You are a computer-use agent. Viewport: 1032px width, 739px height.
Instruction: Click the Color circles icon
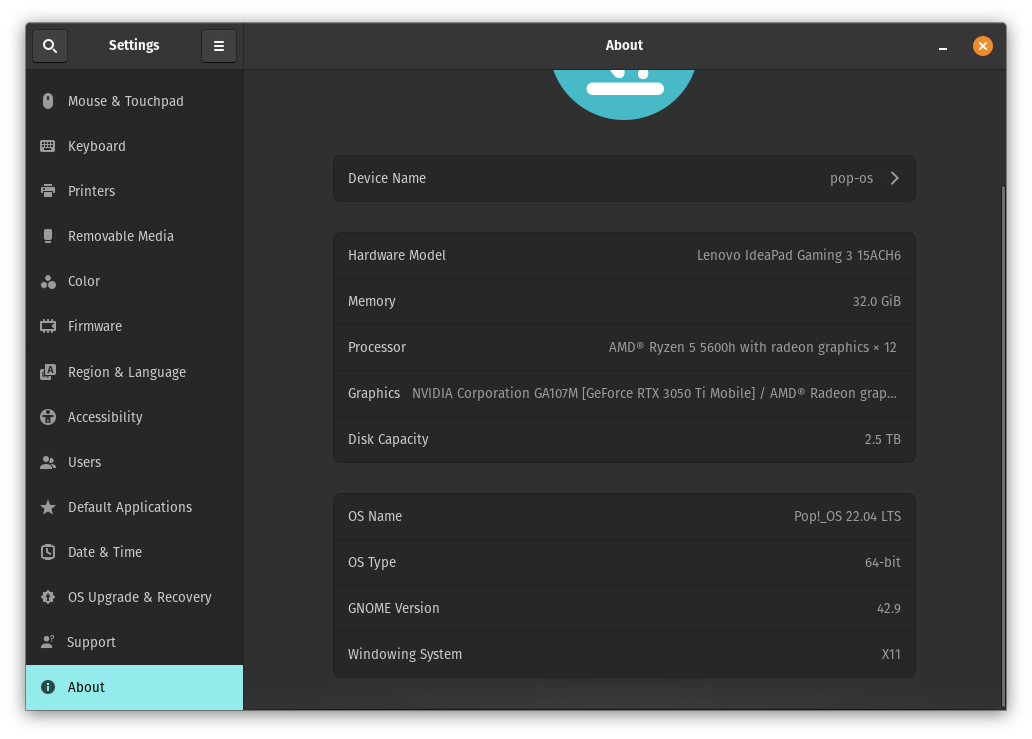pos(48,282)
